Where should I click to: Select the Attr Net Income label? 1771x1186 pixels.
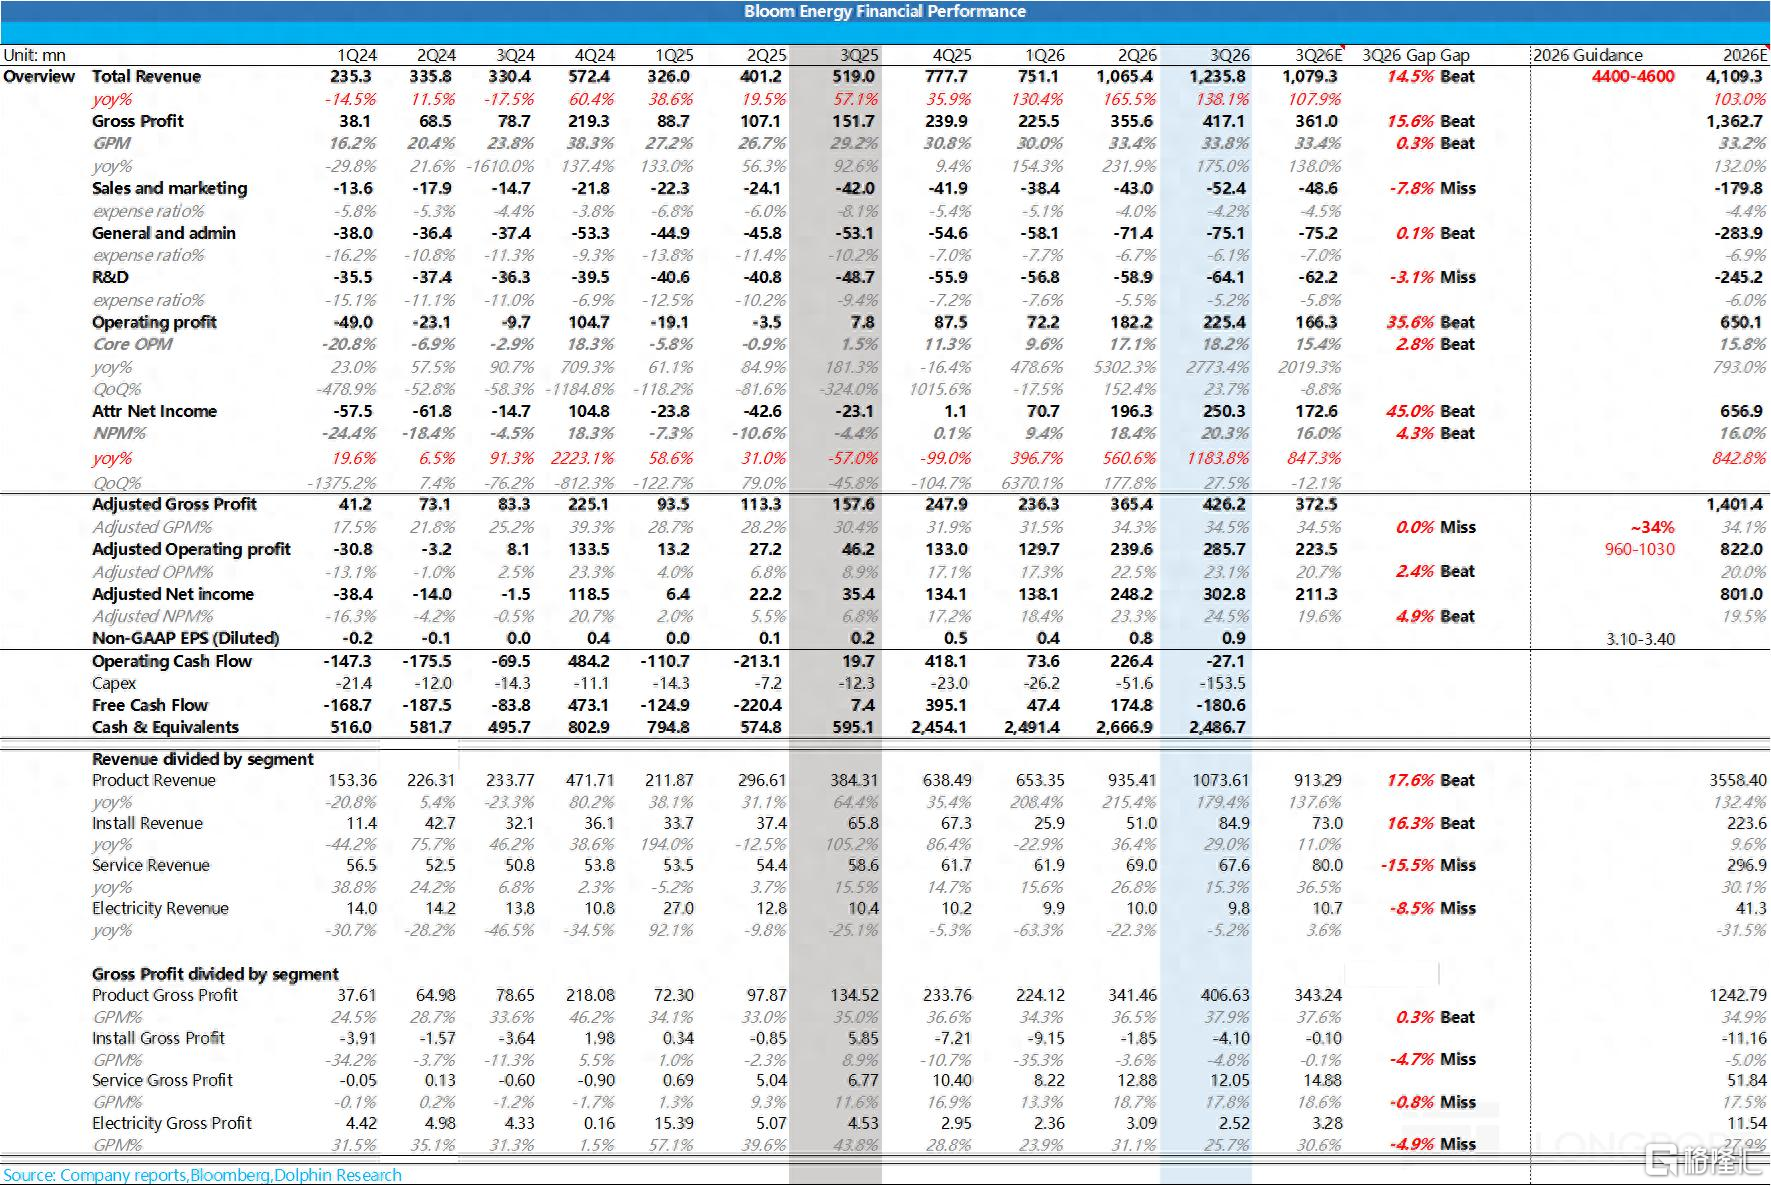154,411
